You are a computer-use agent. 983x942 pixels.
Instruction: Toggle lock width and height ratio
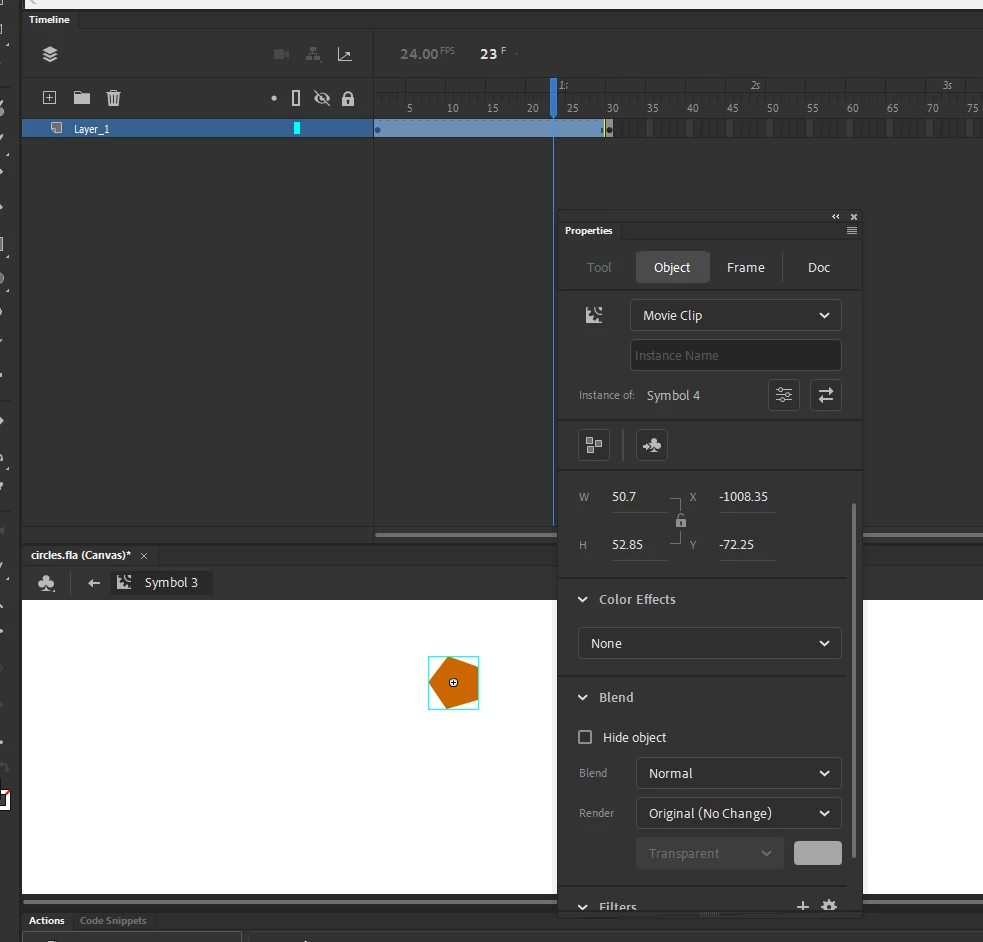tap(681, 521)
